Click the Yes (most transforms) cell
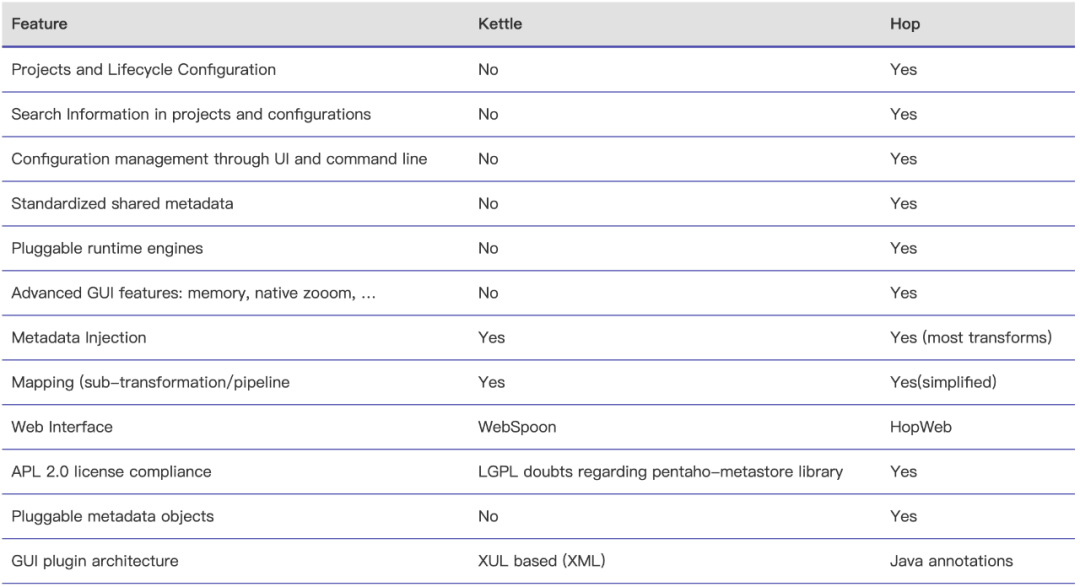Viewport: 1080px width, 587px height. click(970, 338)
